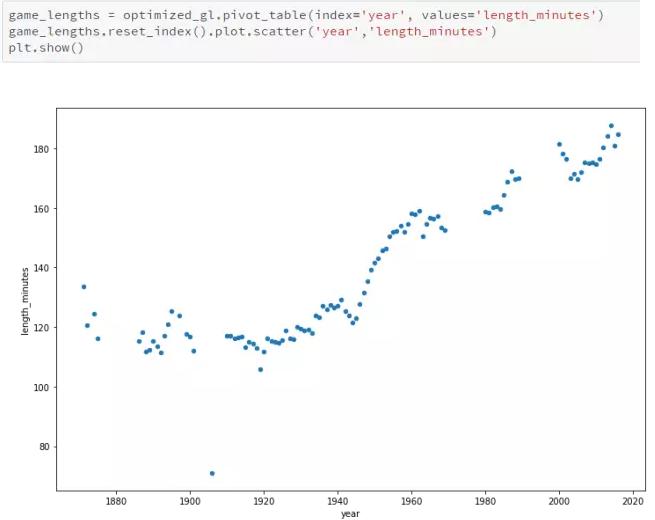Click the 80 y-axis tick label
Viewport: 655px width, 520px height.
click(x=44, y=447)
